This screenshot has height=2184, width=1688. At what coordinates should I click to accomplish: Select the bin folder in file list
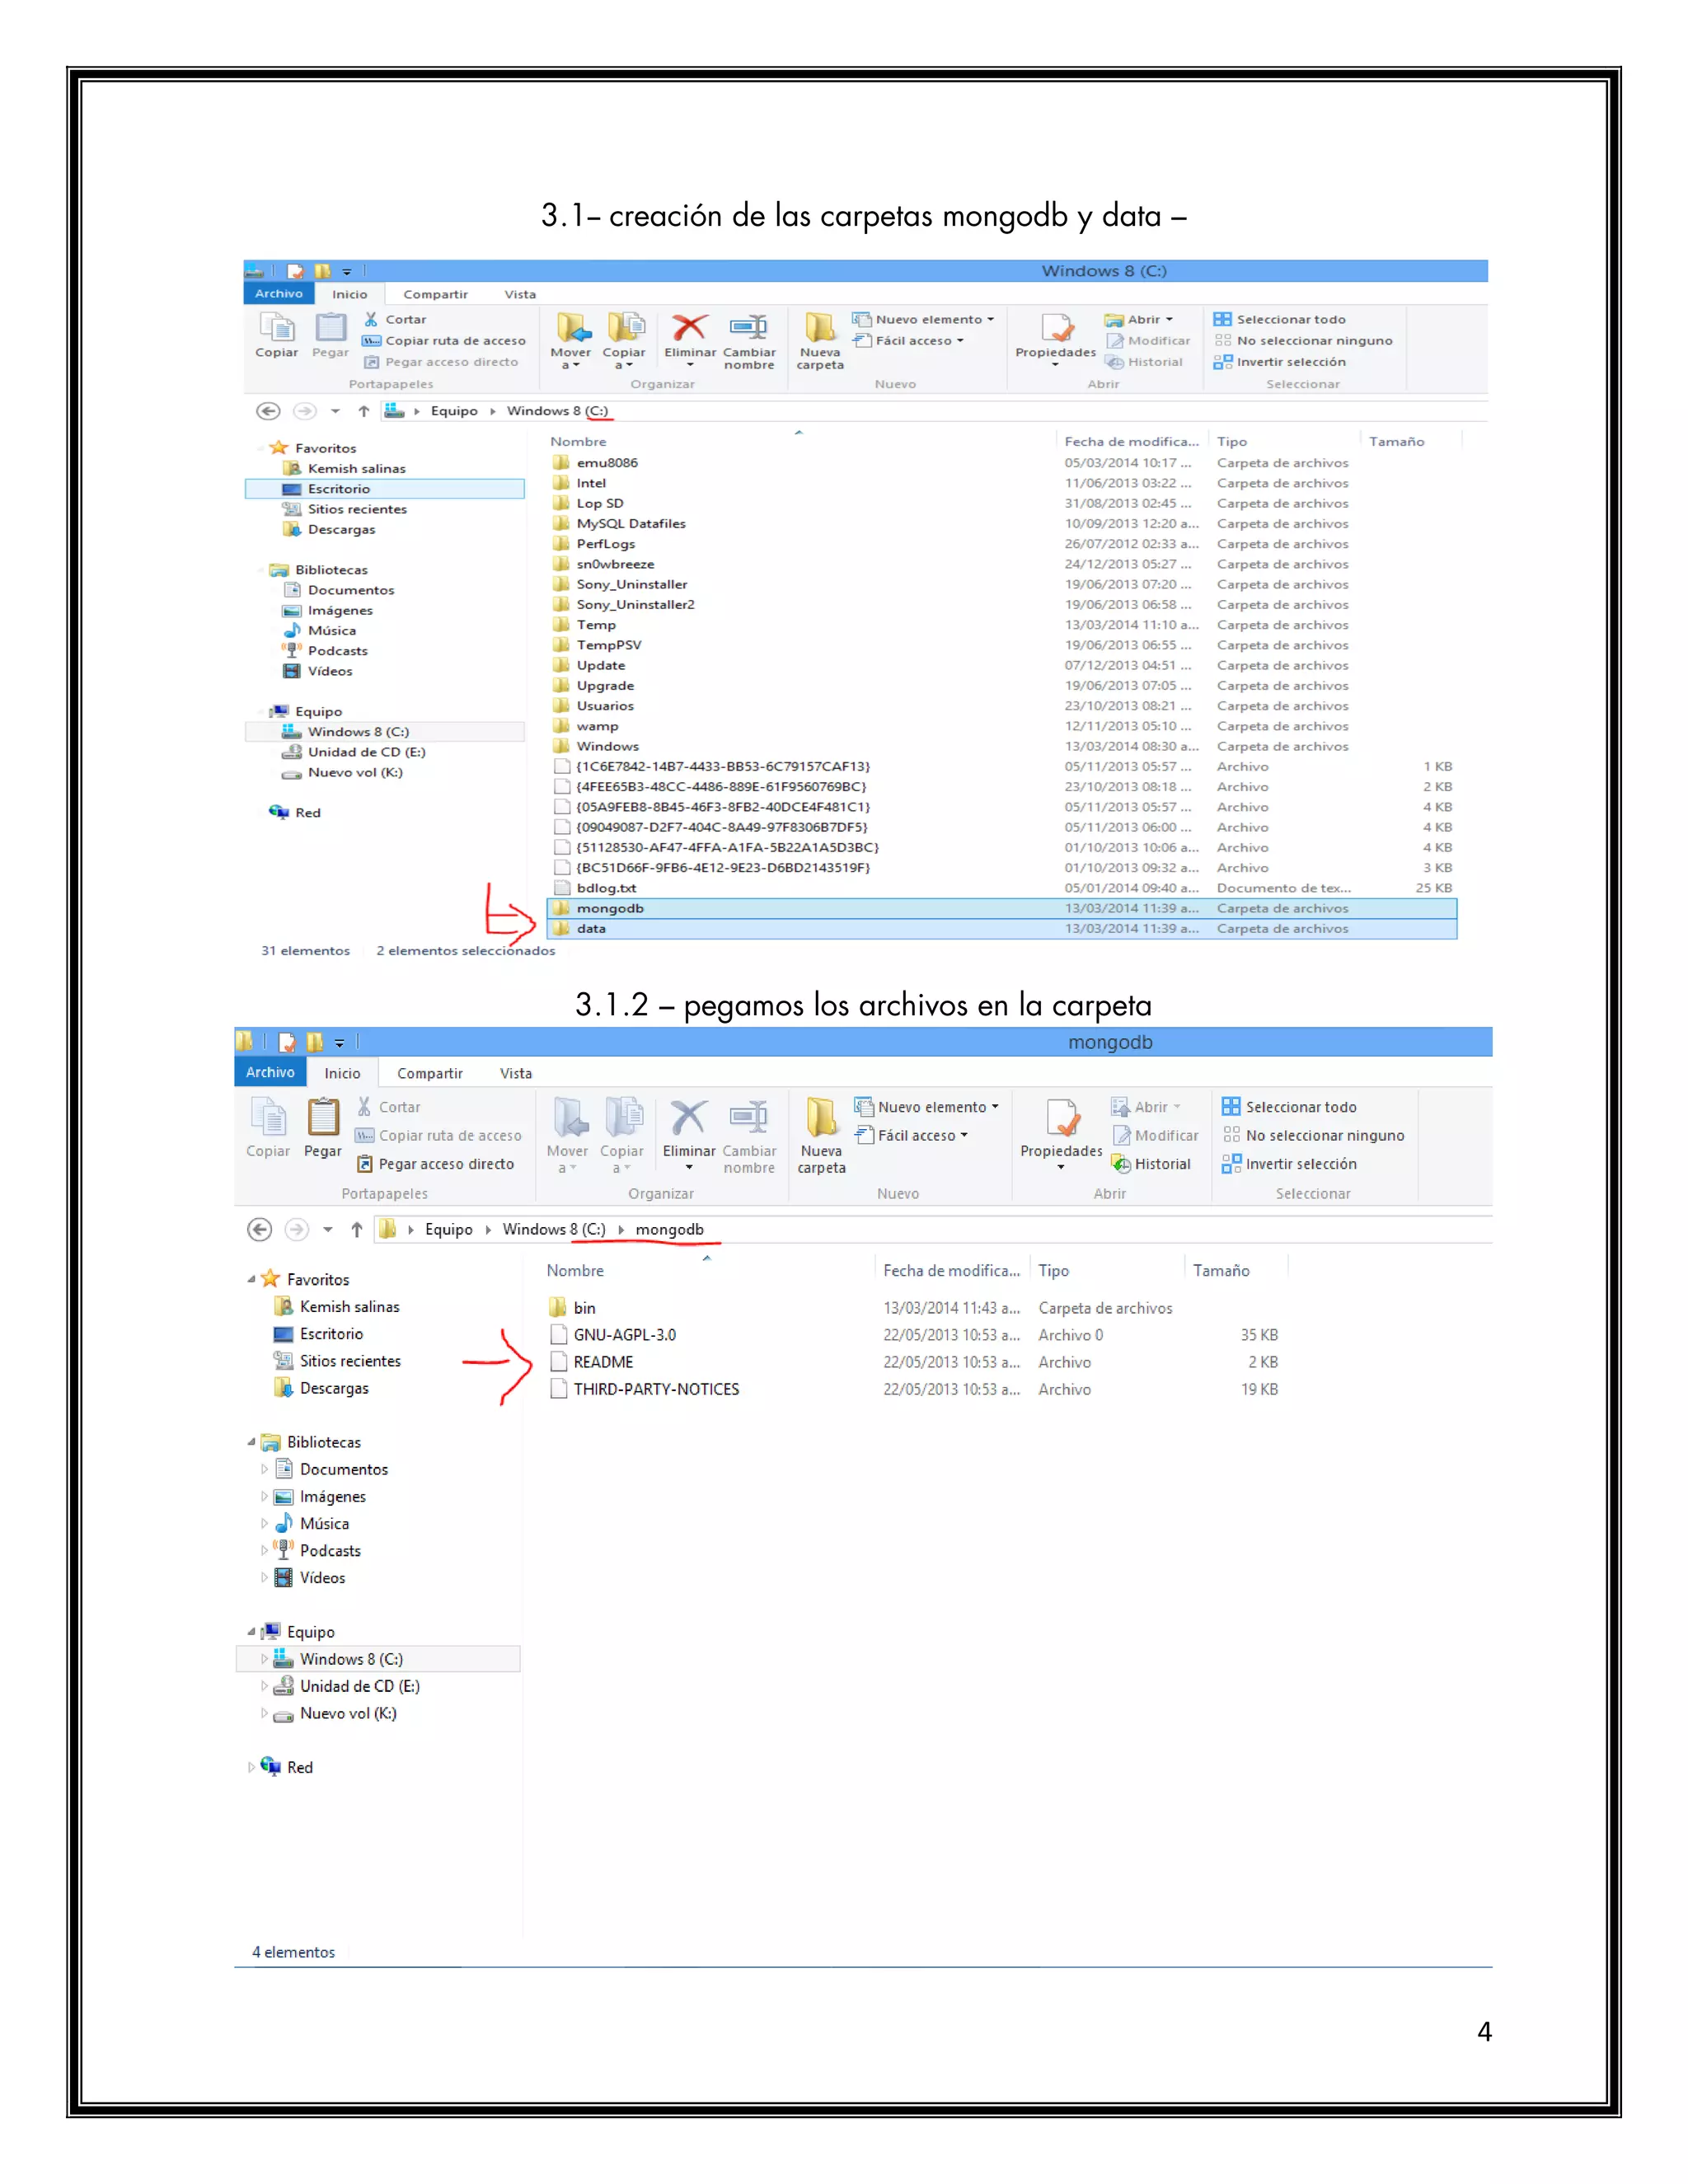tap(584, 1308)
